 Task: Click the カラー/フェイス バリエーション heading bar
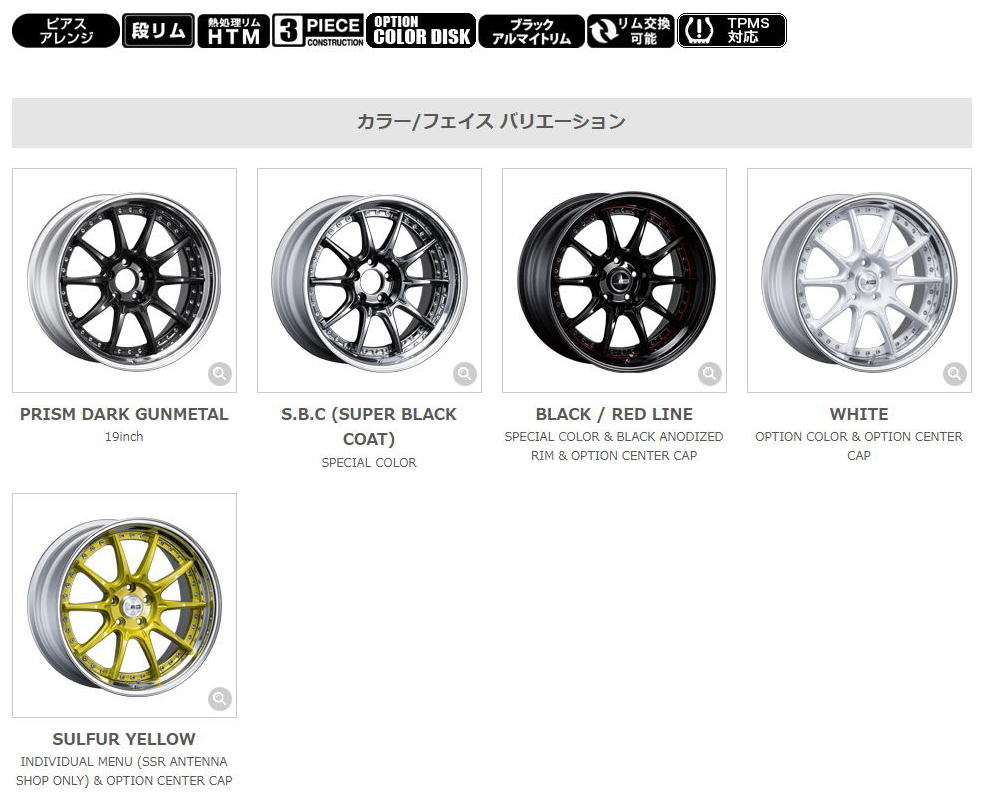tap(492, 123)
